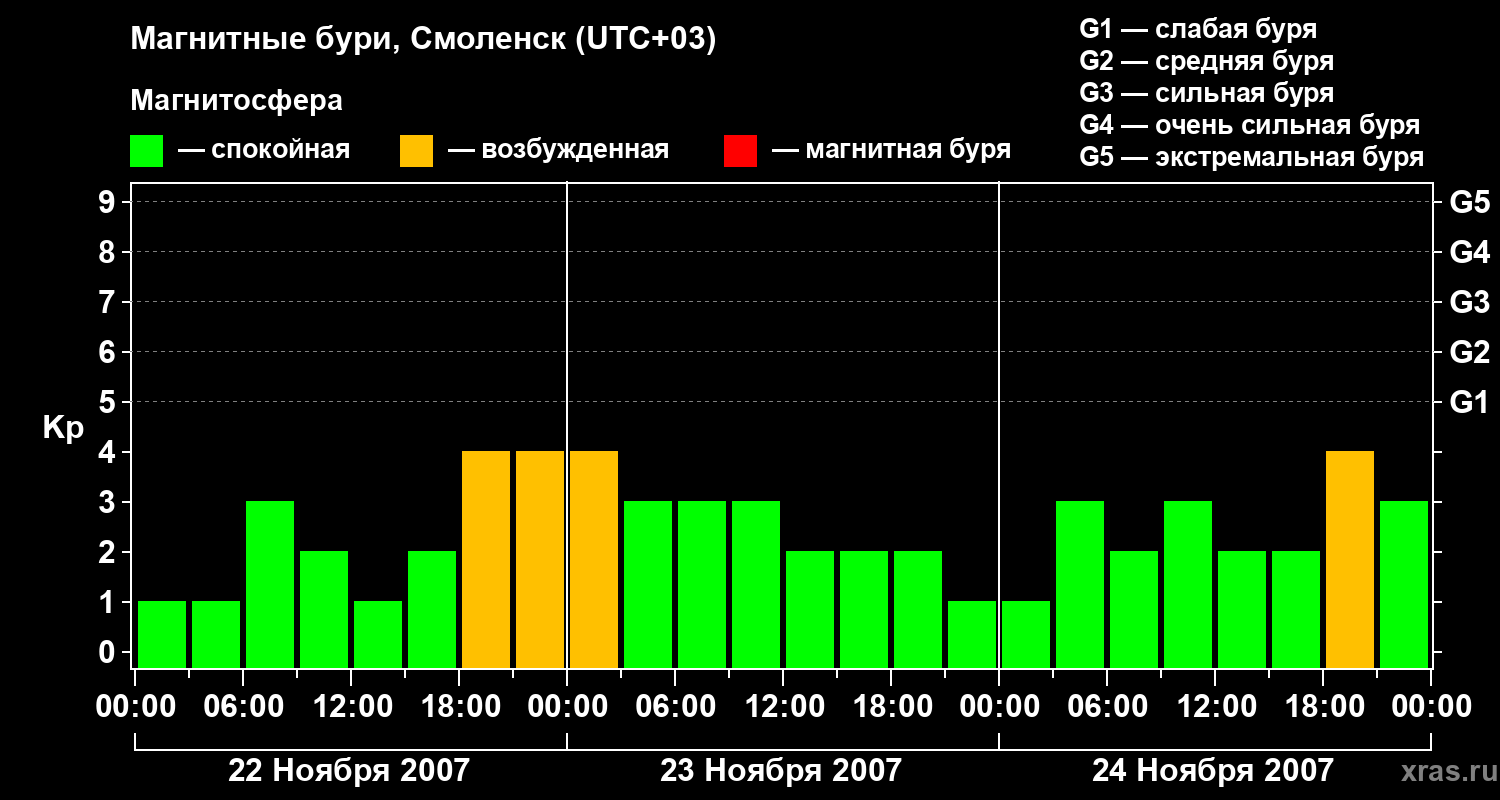Screen dimensions: 1500x800
Task: Click the 'G1' right-axis label
Action: coord(1470,402)
